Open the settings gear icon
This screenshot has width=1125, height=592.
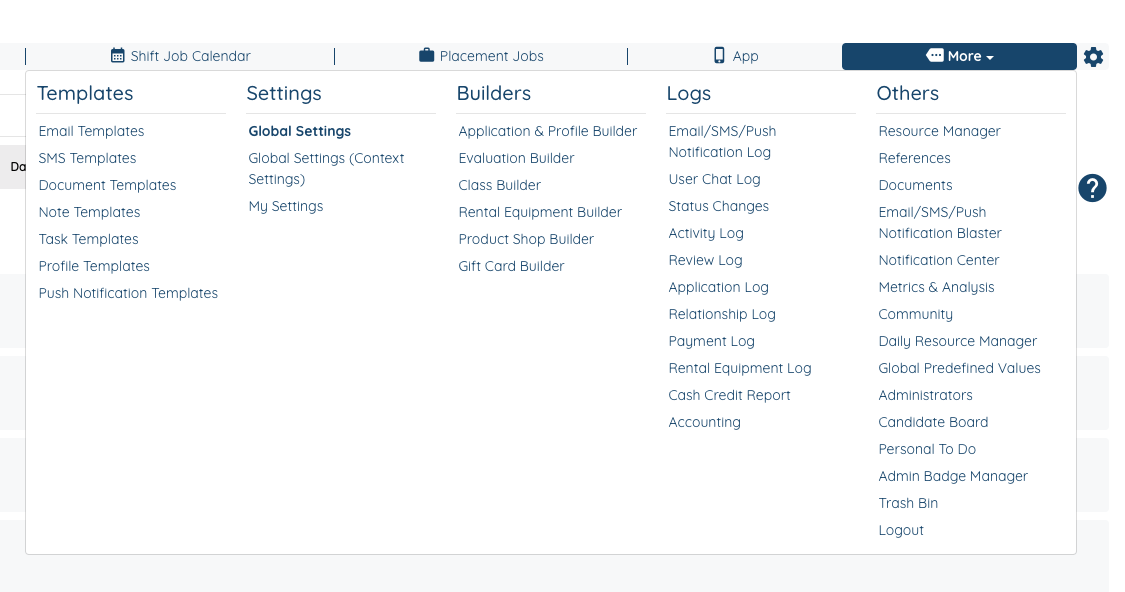tap(1093, 57)
